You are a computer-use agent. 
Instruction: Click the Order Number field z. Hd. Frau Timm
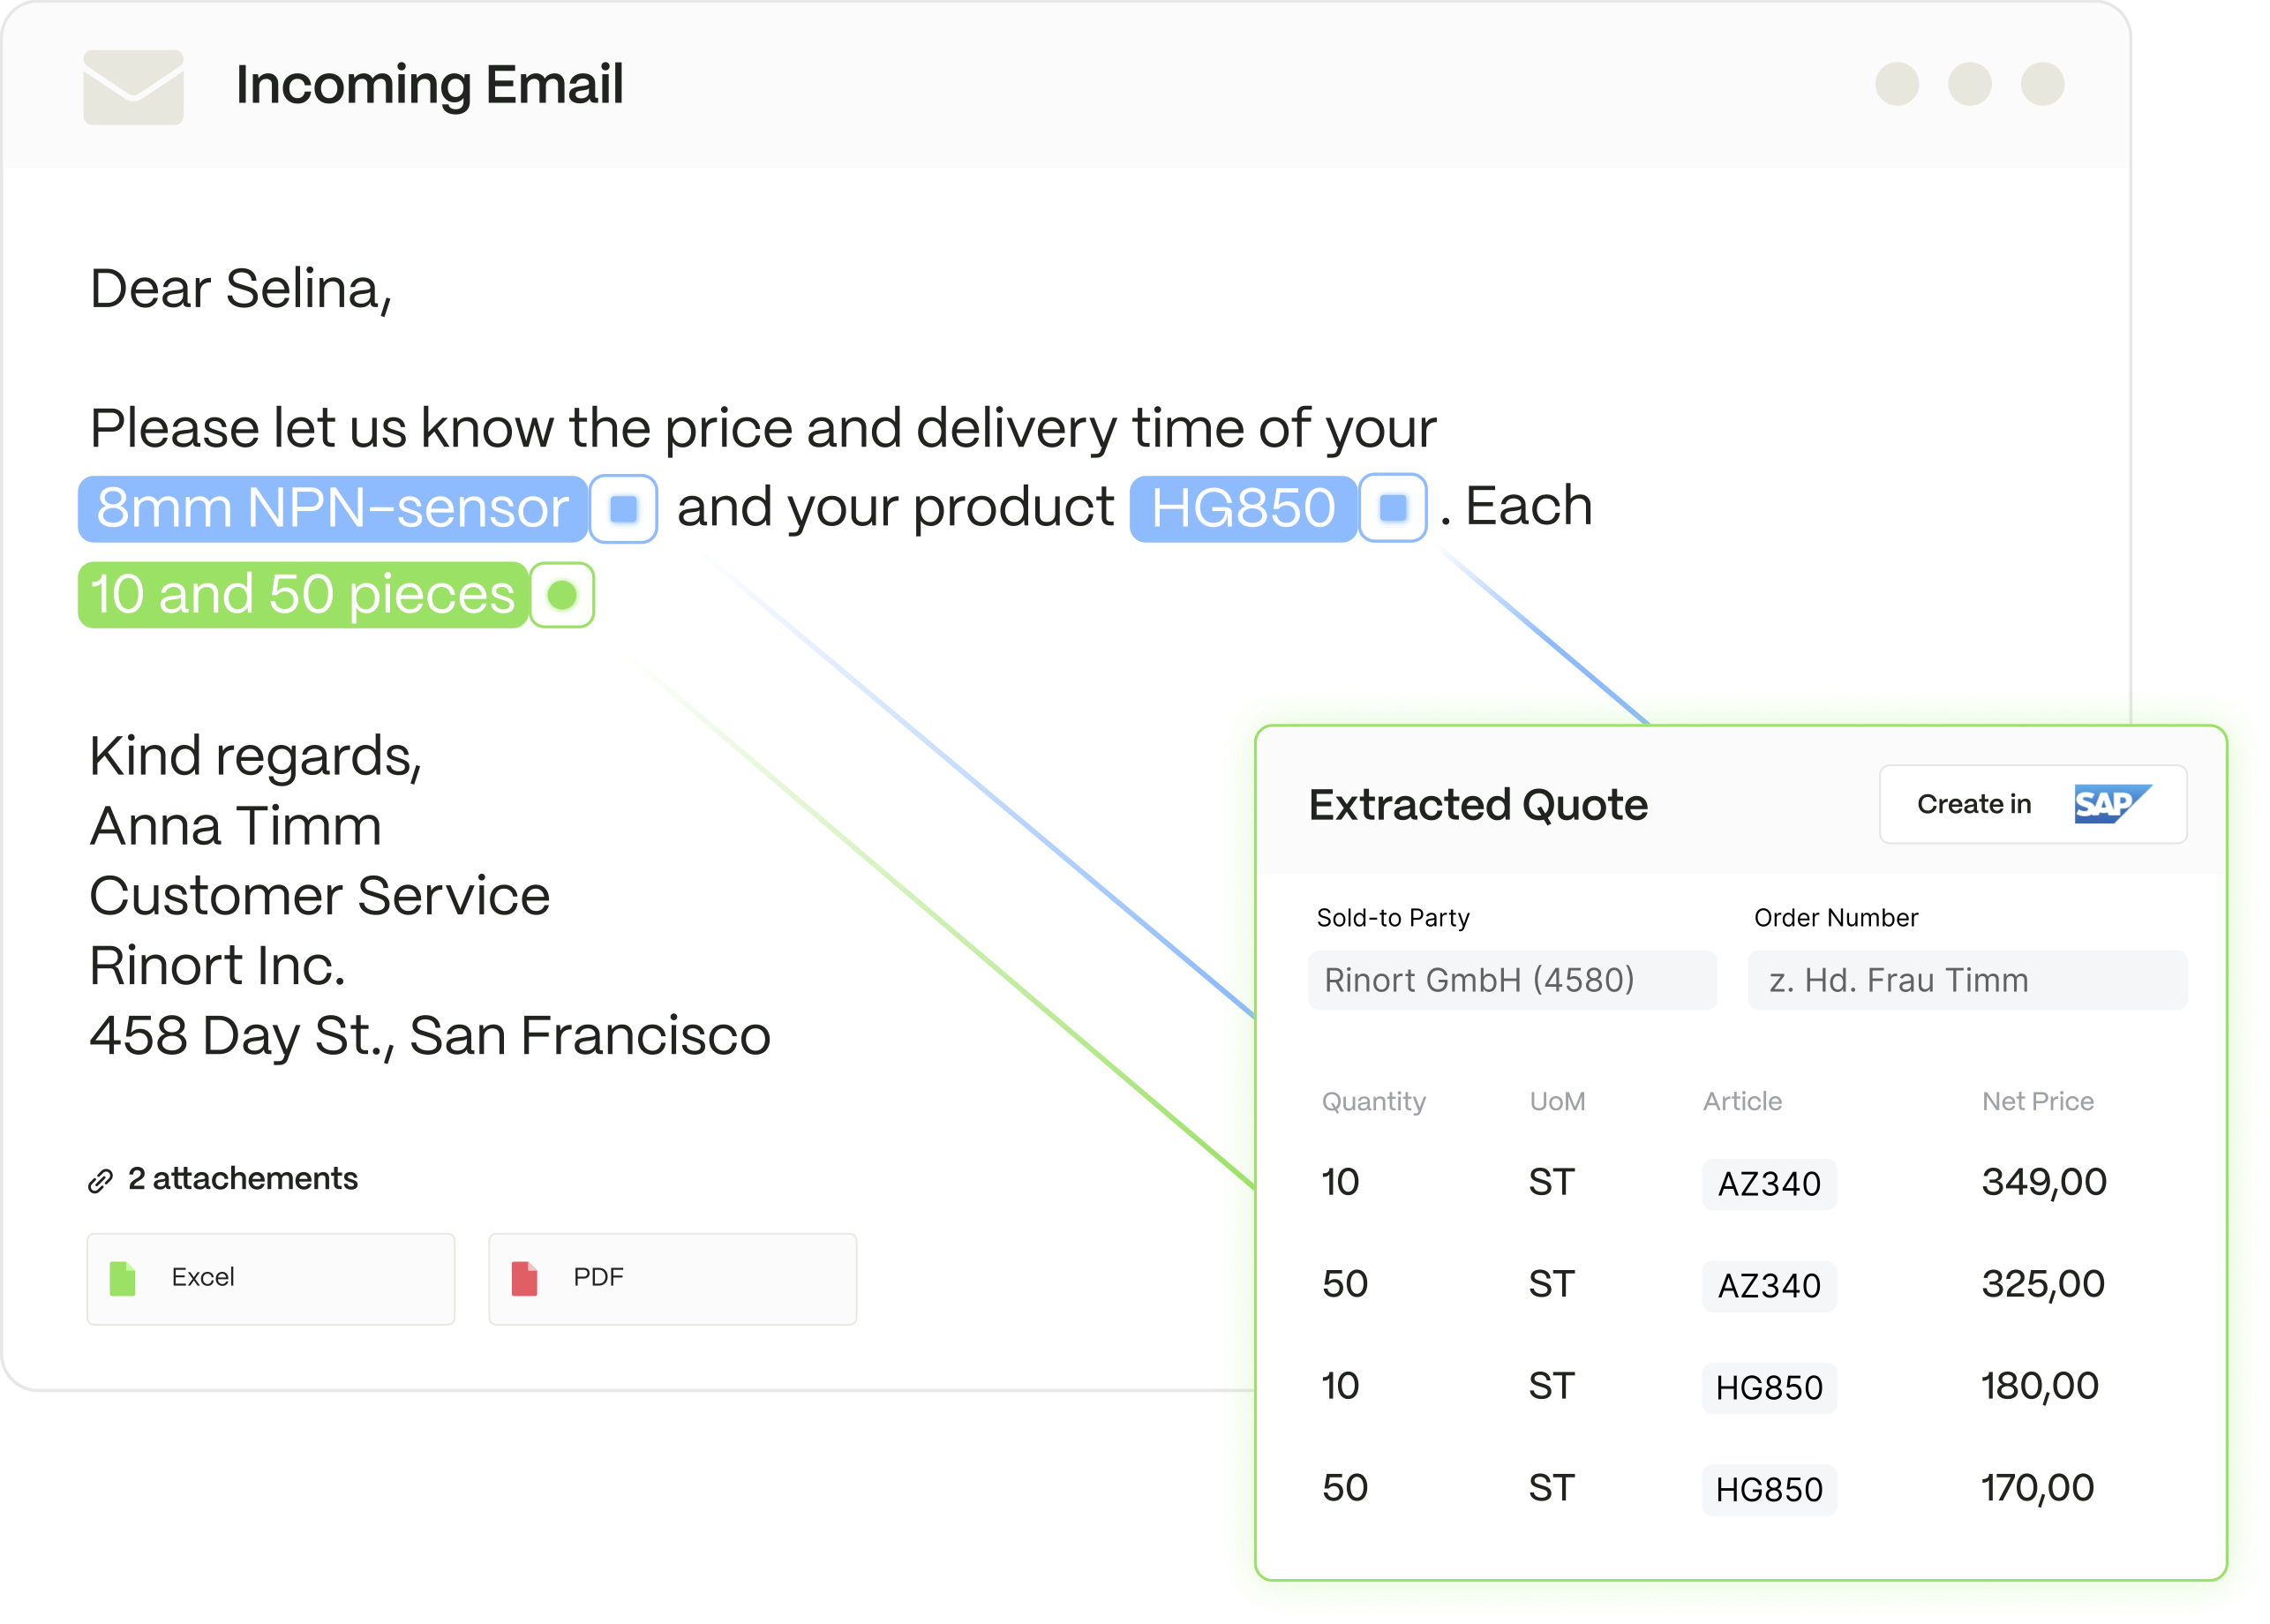[1966, 980]
